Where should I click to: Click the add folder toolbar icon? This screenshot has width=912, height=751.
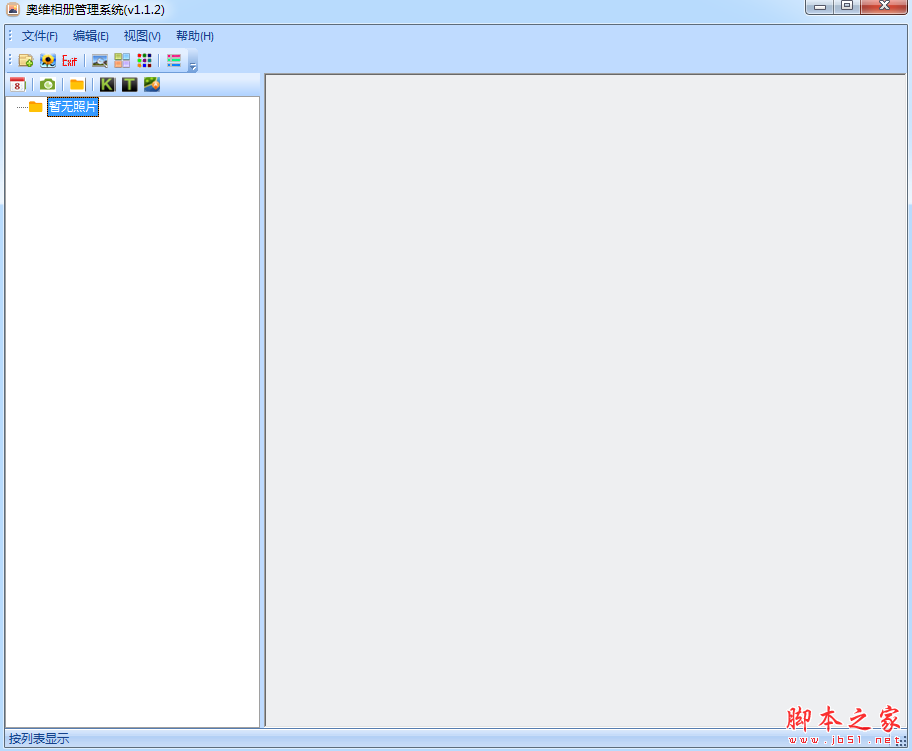click(x=26, y=60)
